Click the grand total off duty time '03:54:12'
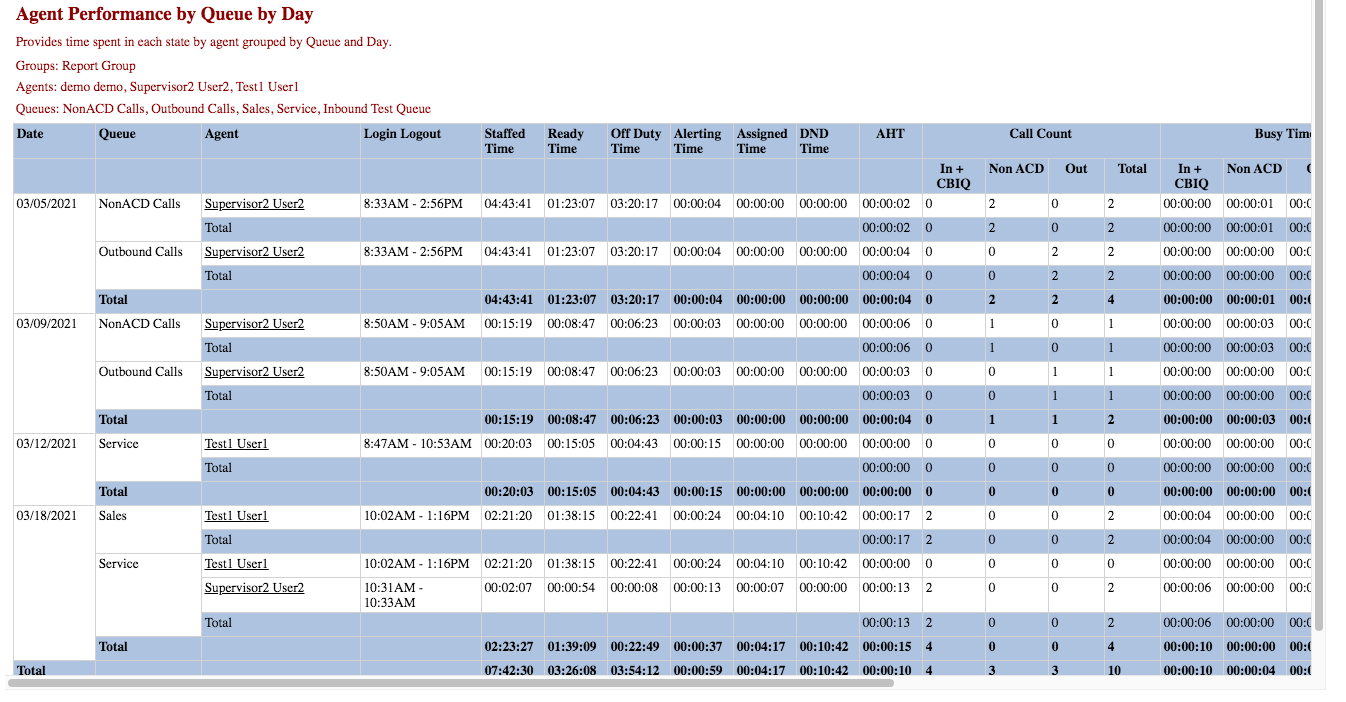 point(635,671)
